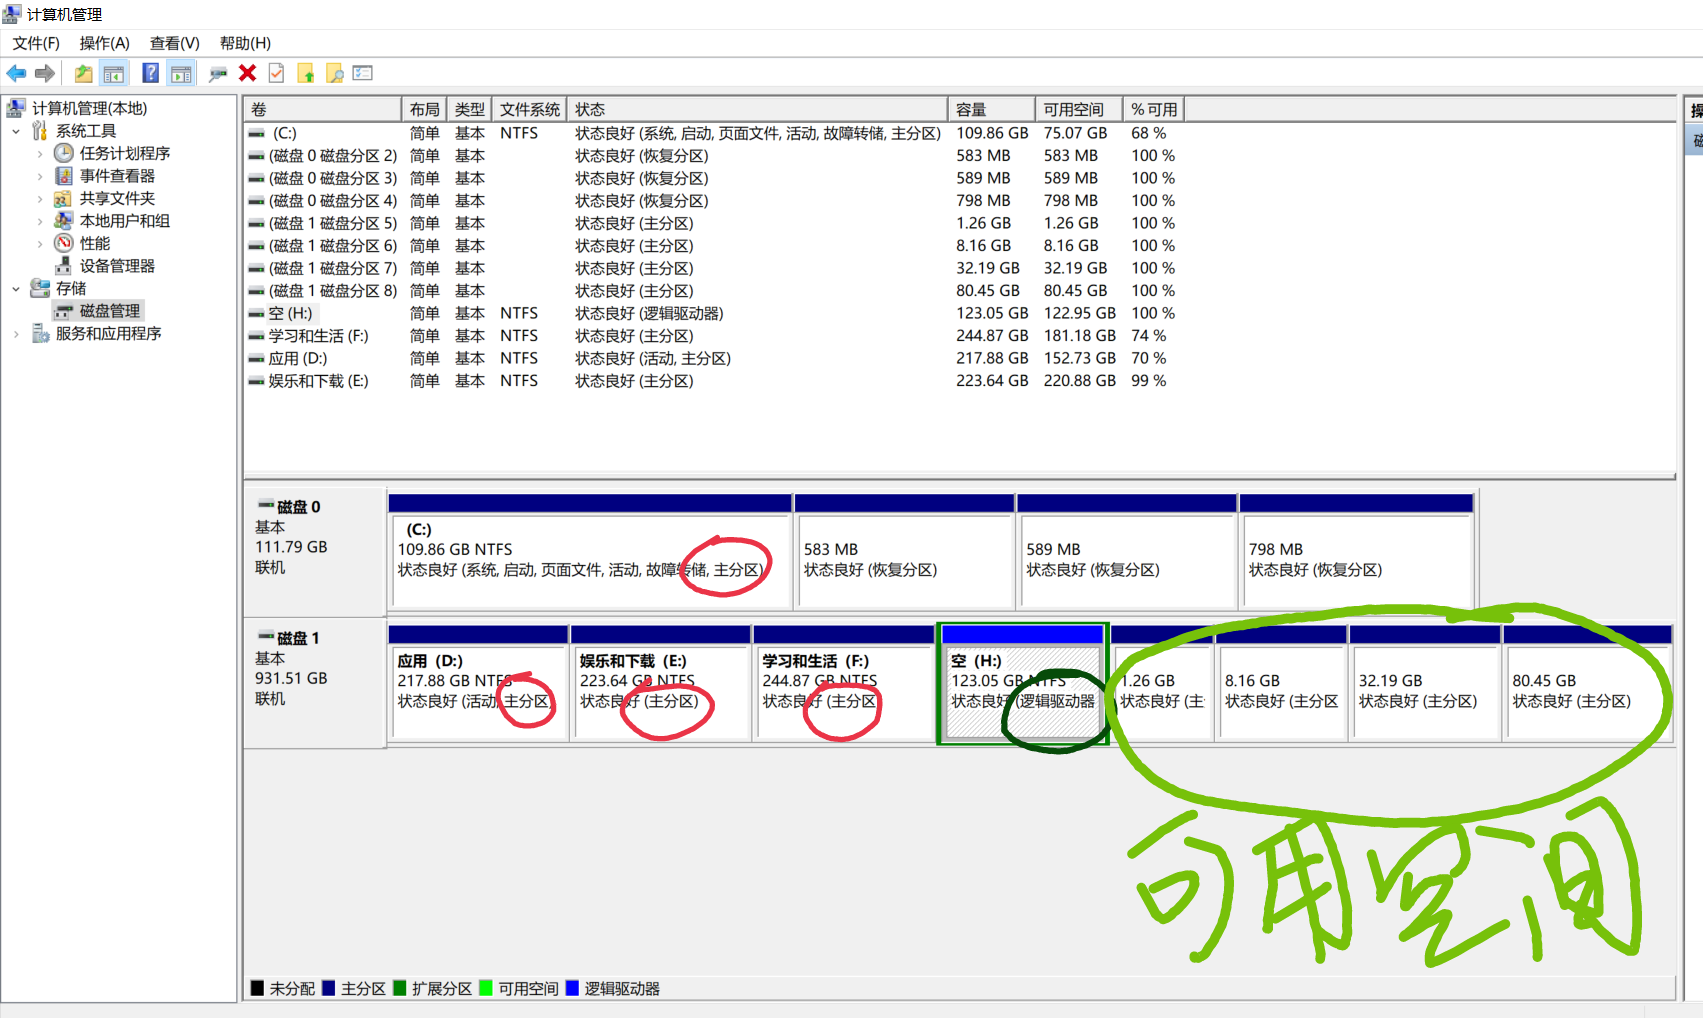The width and height of the screenshot is (1703, 1018).
Task: Select the 80.45 GB primary partition block
Action: [1587, 683]
